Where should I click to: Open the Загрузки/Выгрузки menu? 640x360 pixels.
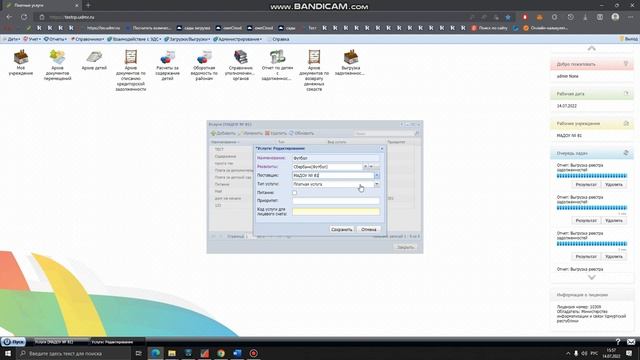[187, 39]
